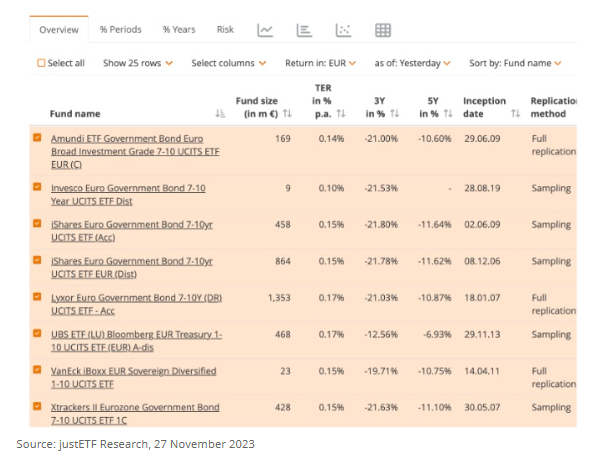Switch to the % Years tab
This screenshot has height=460, width=597.
[179, 30]
